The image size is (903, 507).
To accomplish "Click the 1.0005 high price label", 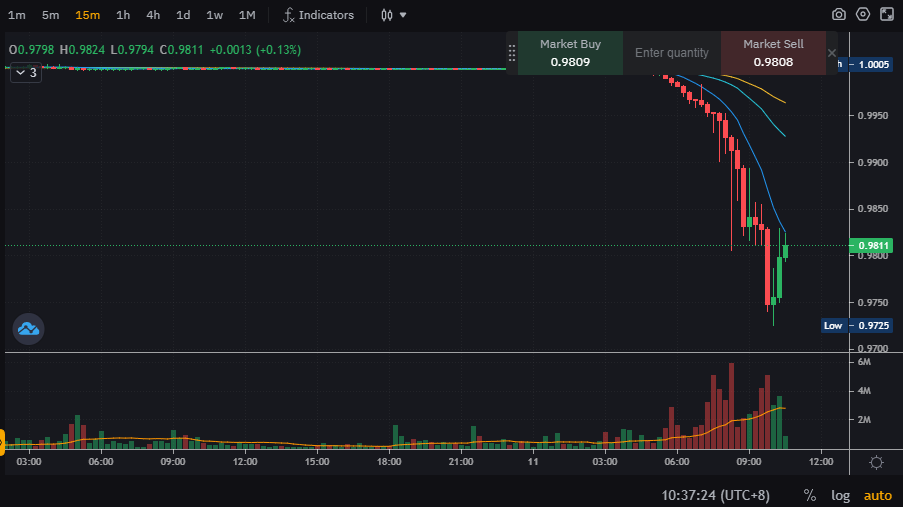I will pyautogui.click(x=871, y=65).
